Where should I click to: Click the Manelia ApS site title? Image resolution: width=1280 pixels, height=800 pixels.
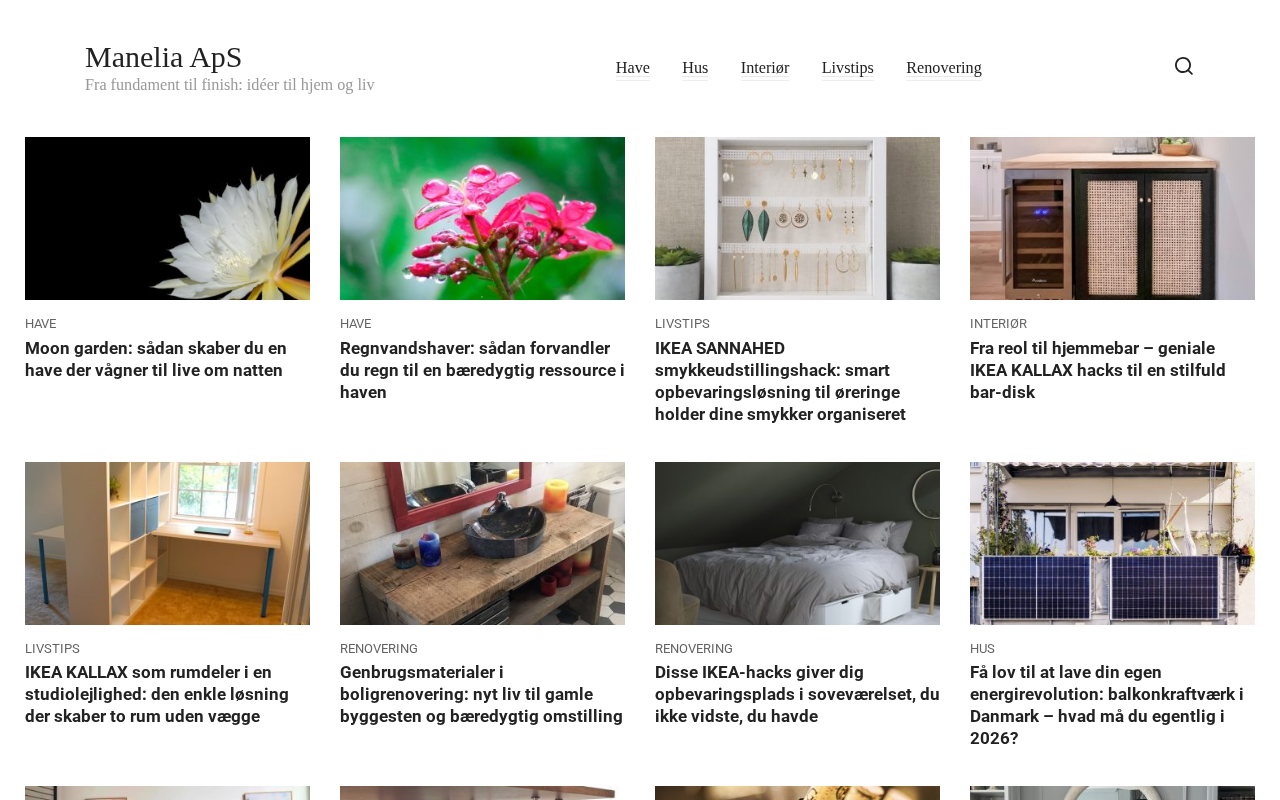coord(164,57)
